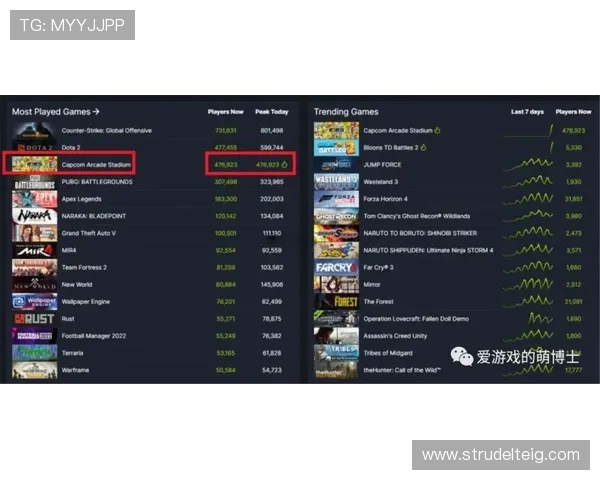The width and height of the screenshot is (600, 480).
Task: Select the Rust game logo
Action: coord(34,318)
